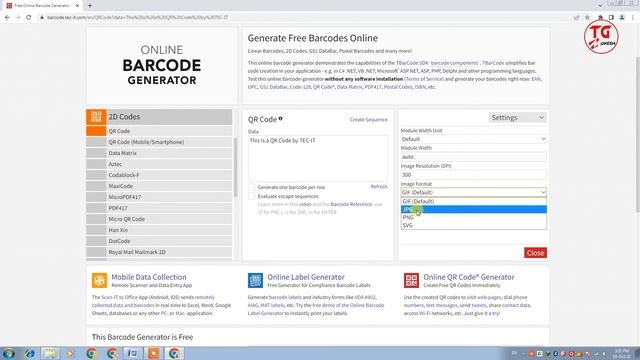Reload the page with the refresh icon
The height and width of the screenshot is (360, 640).
coord(29,18)
